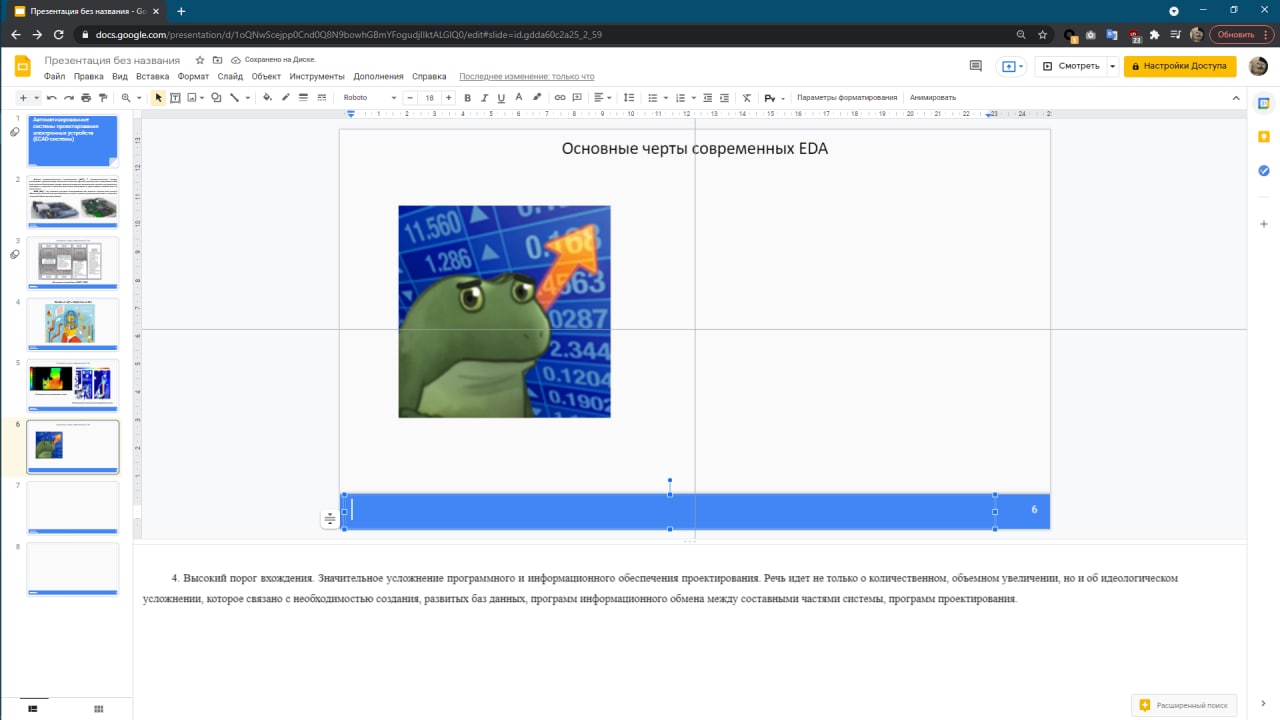Toggle Underline formatting
Image resolution: width=1280 pixels, height=720 pixels.
(x=501, y=98)
